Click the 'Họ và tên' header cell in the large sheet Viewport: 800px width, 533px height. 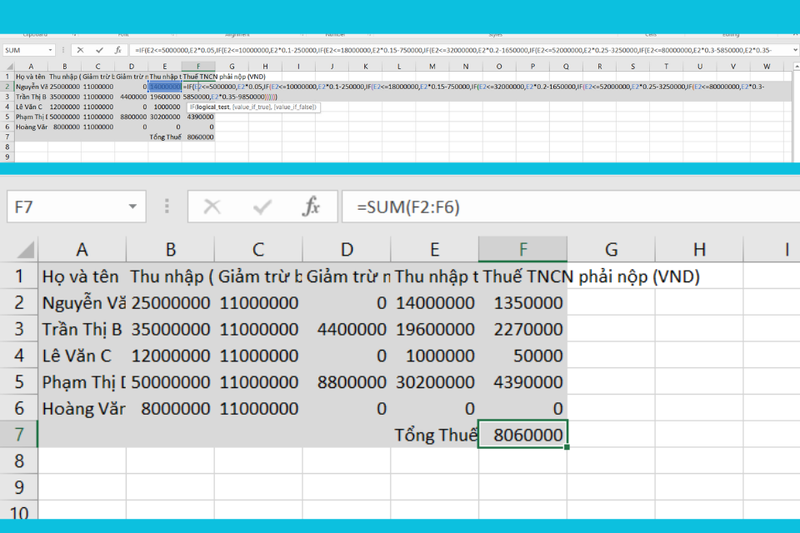pyautogui.click(x=82, y=276)
